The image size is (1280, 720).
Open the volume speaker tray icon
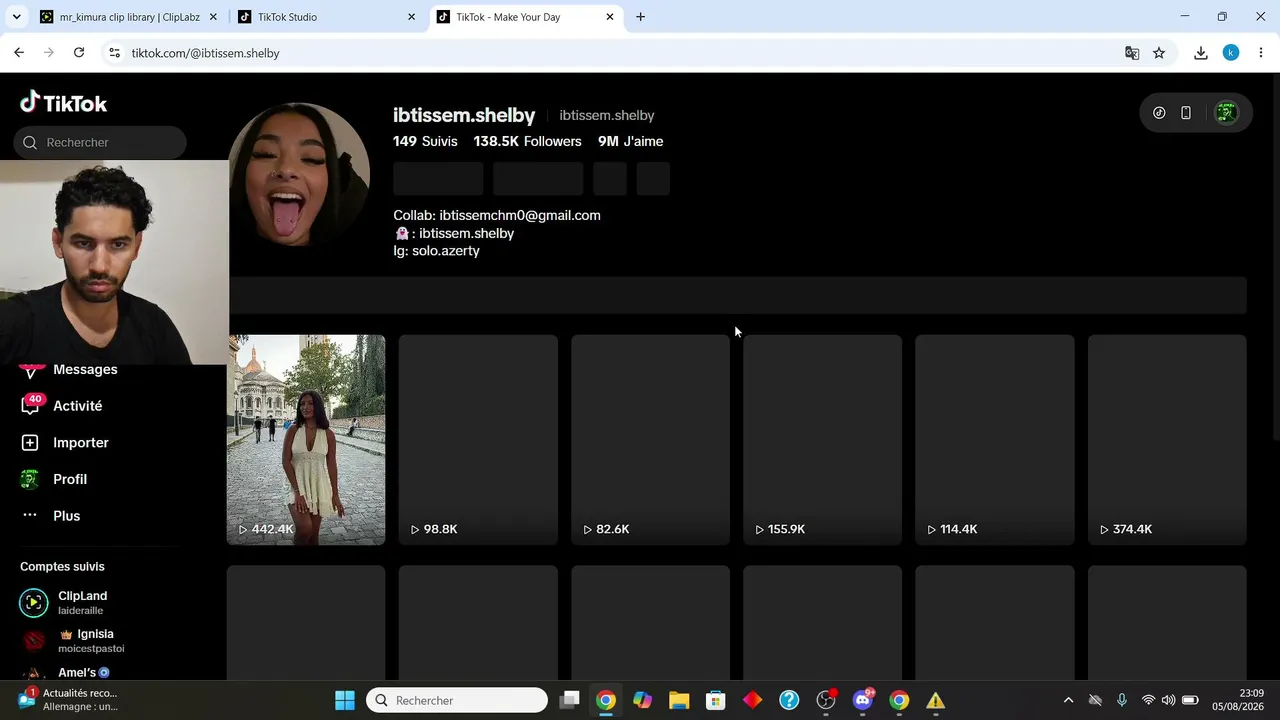point(1168,700)
